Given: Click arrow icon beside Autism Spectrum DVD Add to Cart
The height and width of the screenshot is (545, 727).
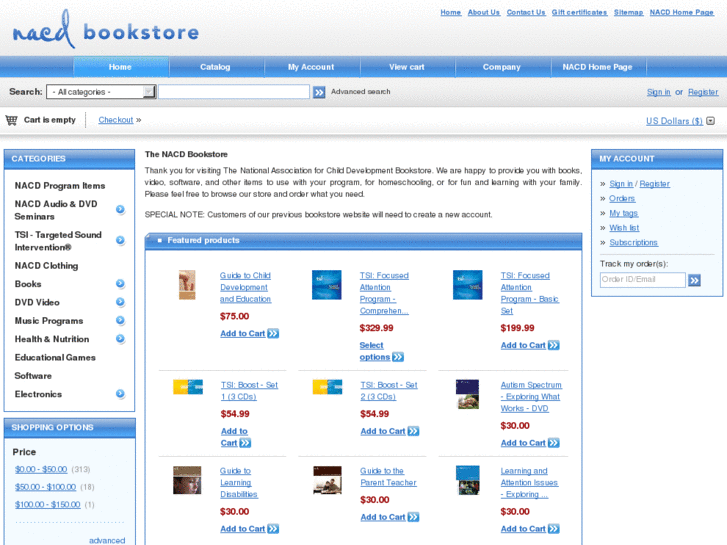Looking at the screenshot, I should point(554,443).
